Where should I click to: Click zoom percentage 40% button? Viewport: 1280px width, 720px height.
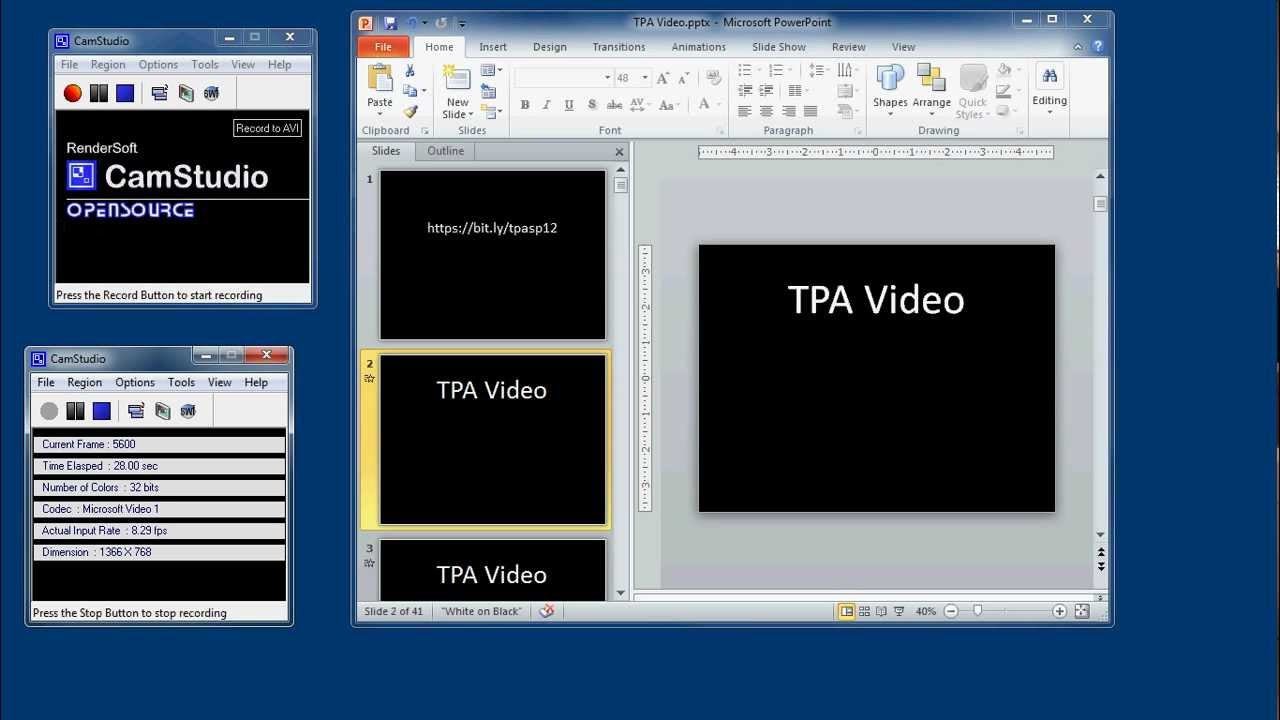tap(926, 611)
